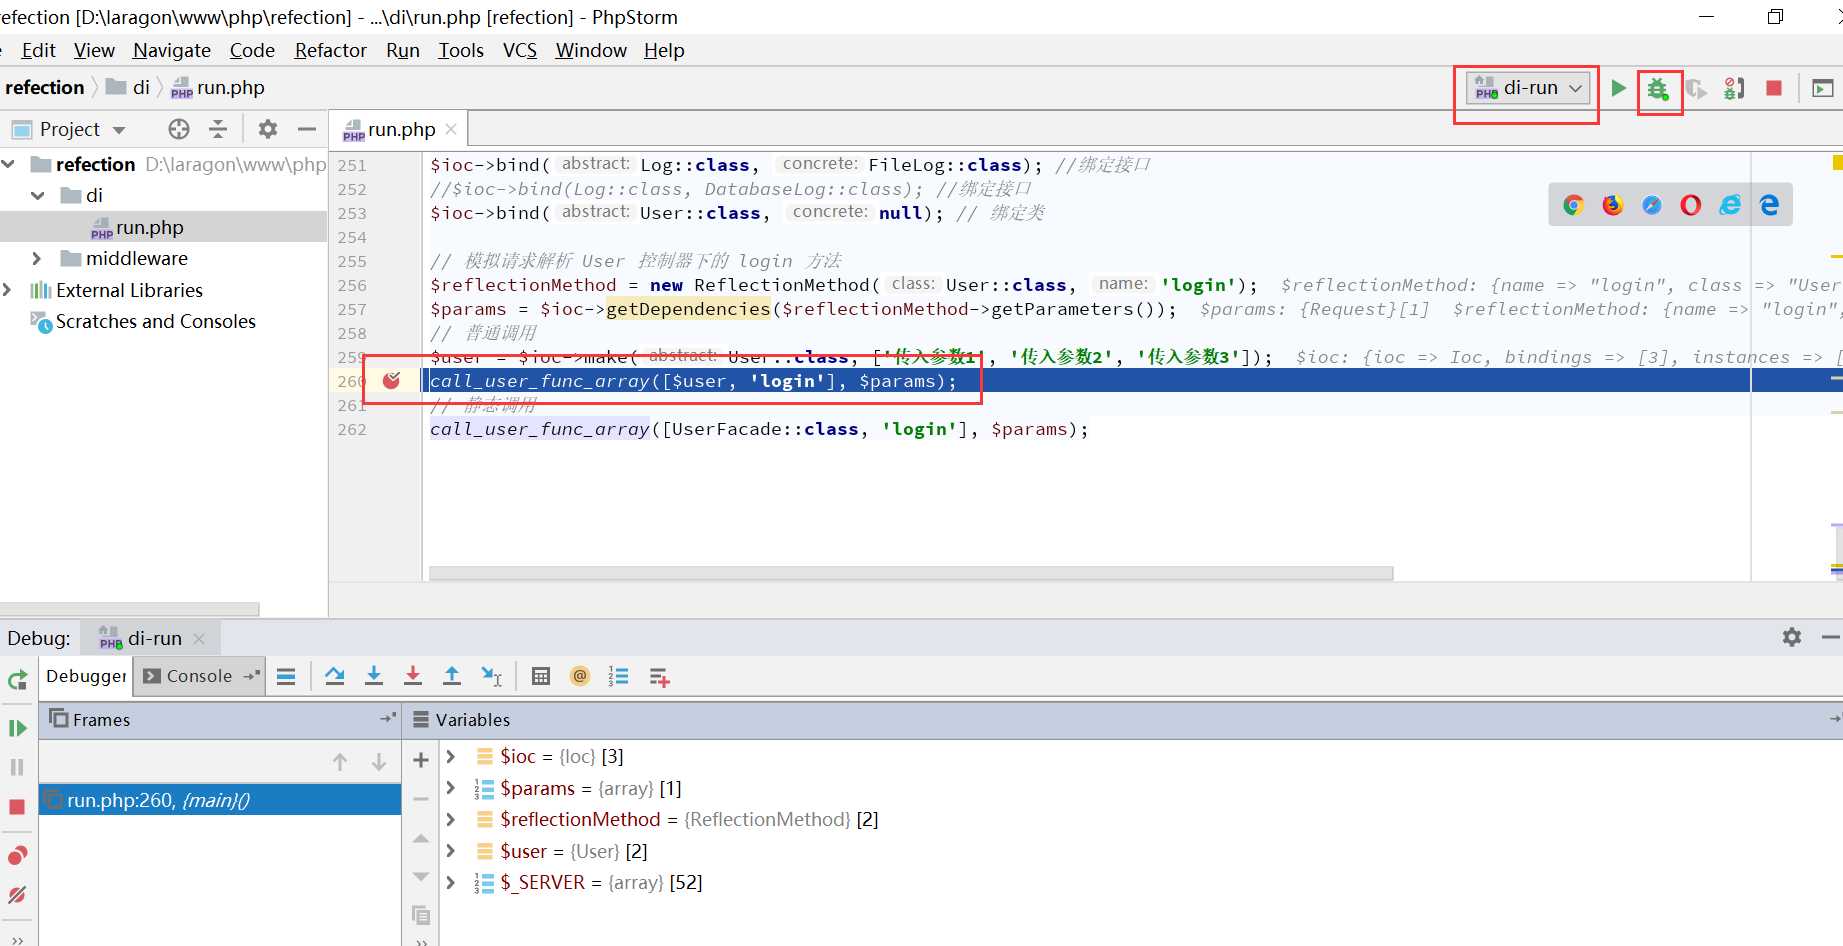
Task: Collapse the di folder
Action: click(x=38, y=196)
